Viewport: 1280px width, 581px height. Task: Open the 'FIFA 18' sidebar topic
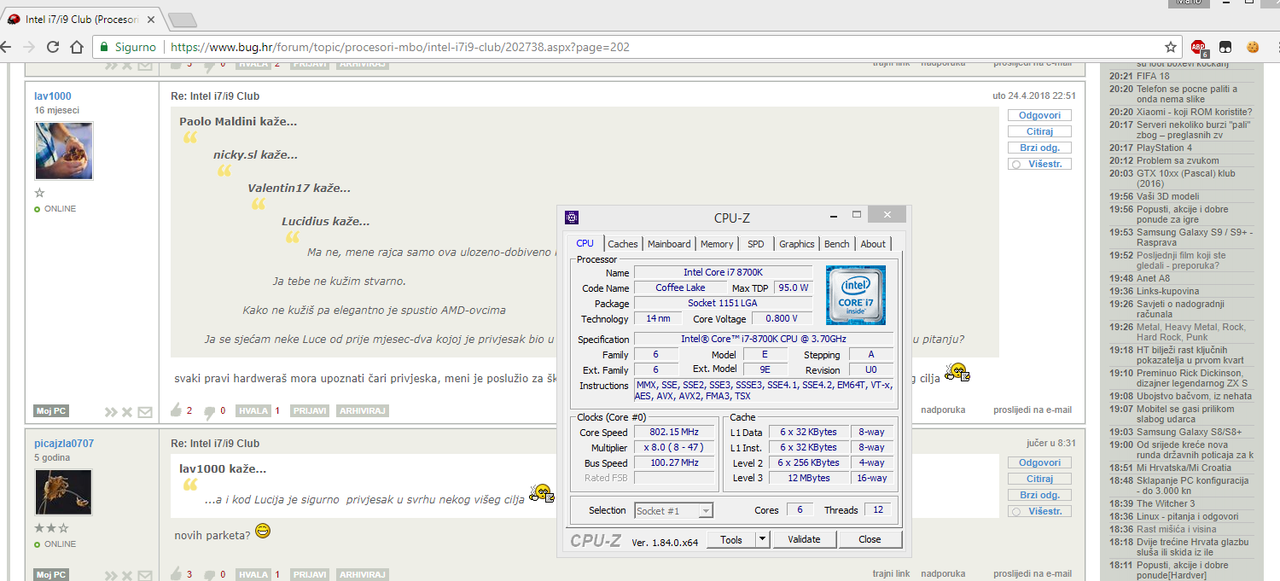(1153, 76)
